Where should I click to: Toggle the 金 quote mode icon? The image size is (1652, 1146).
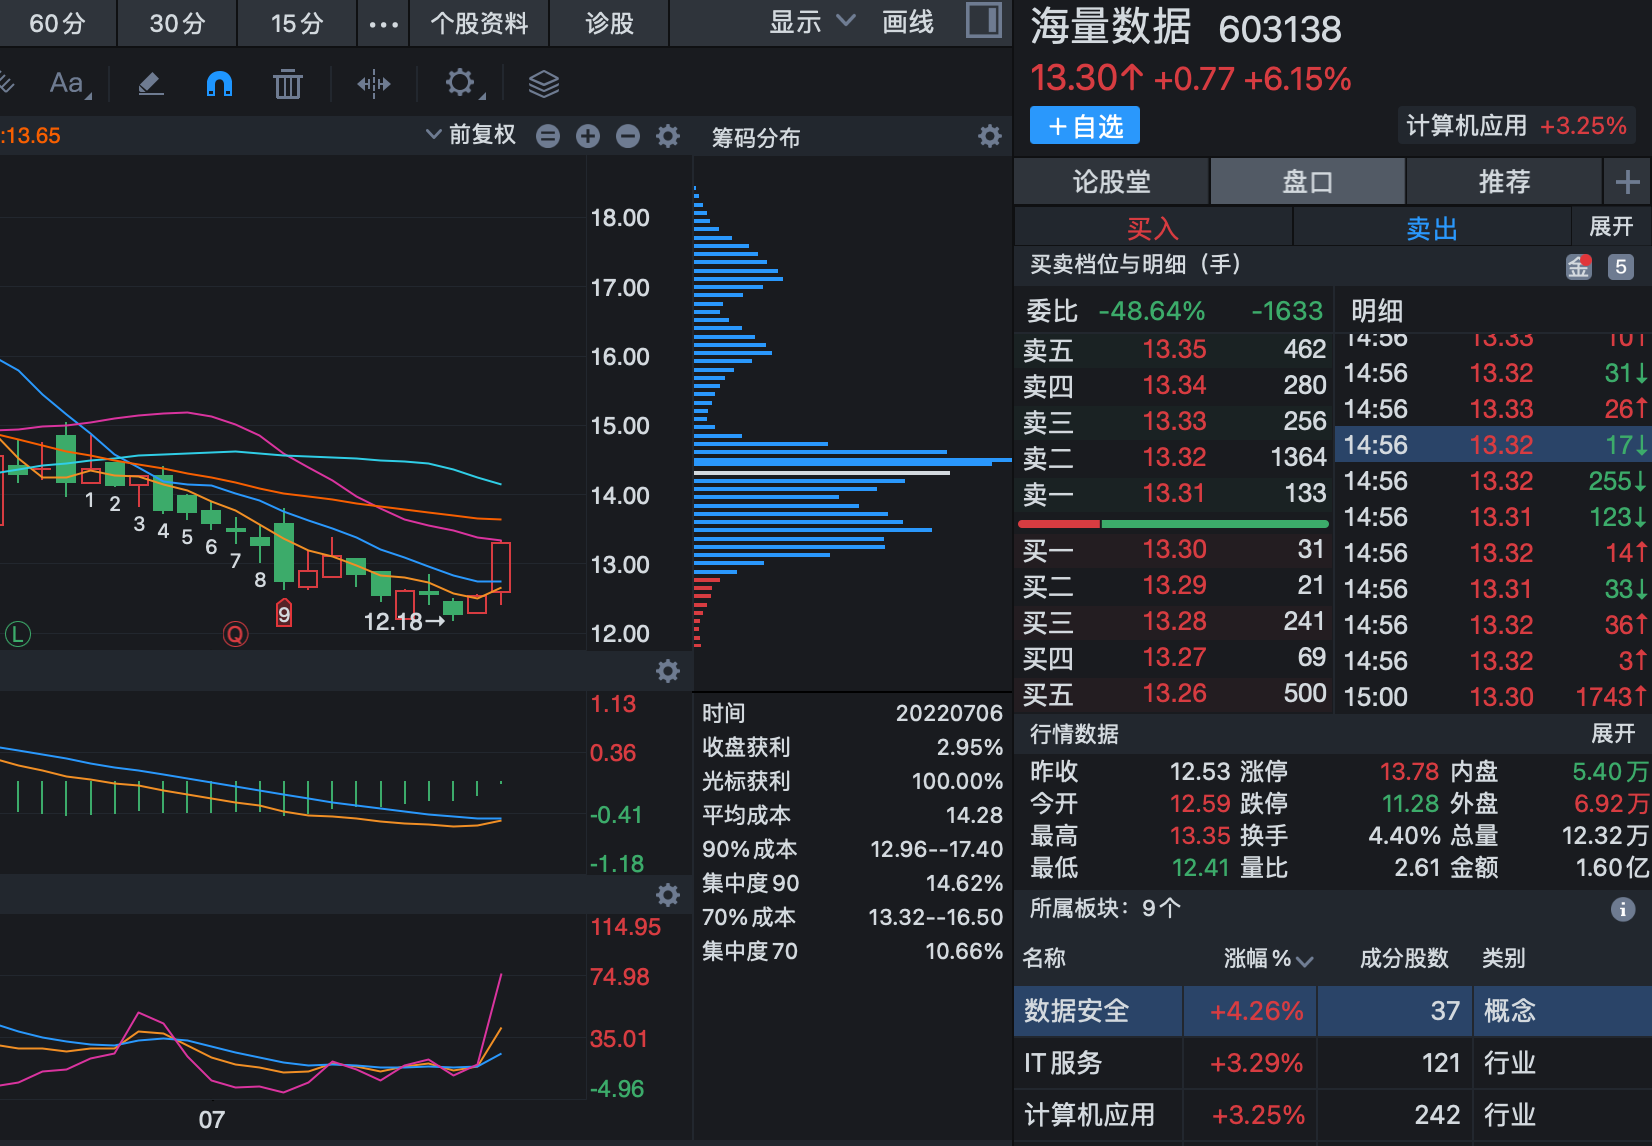(x=1579, y=266)
